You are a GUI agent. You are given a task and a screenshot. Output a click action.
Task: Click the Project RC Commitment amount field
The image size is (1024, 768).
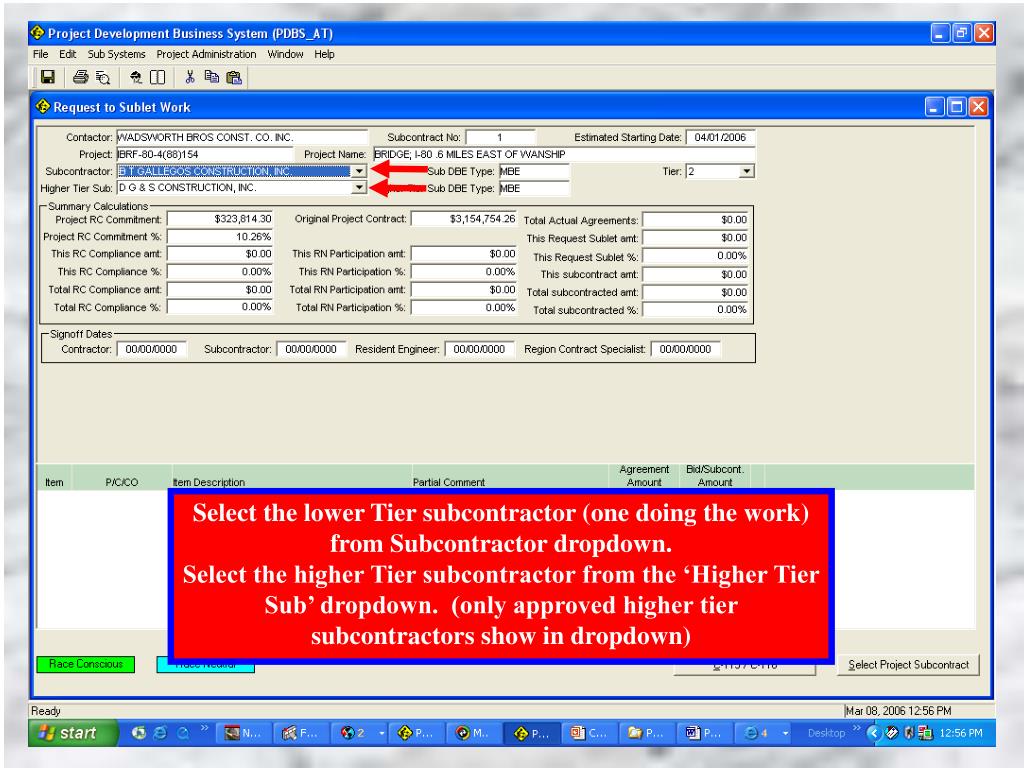(220, 219)
